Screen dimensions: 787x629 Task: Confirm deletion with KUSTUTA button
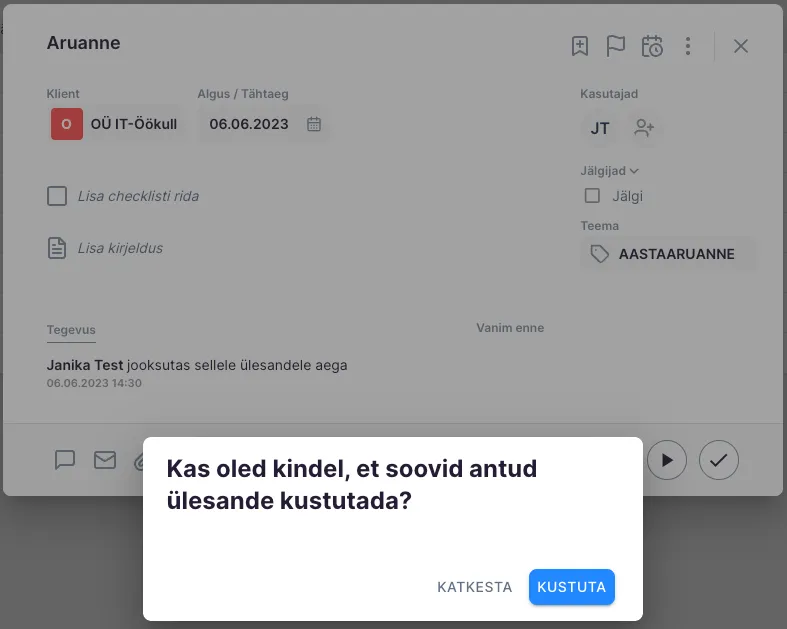(x=571, y=587)
